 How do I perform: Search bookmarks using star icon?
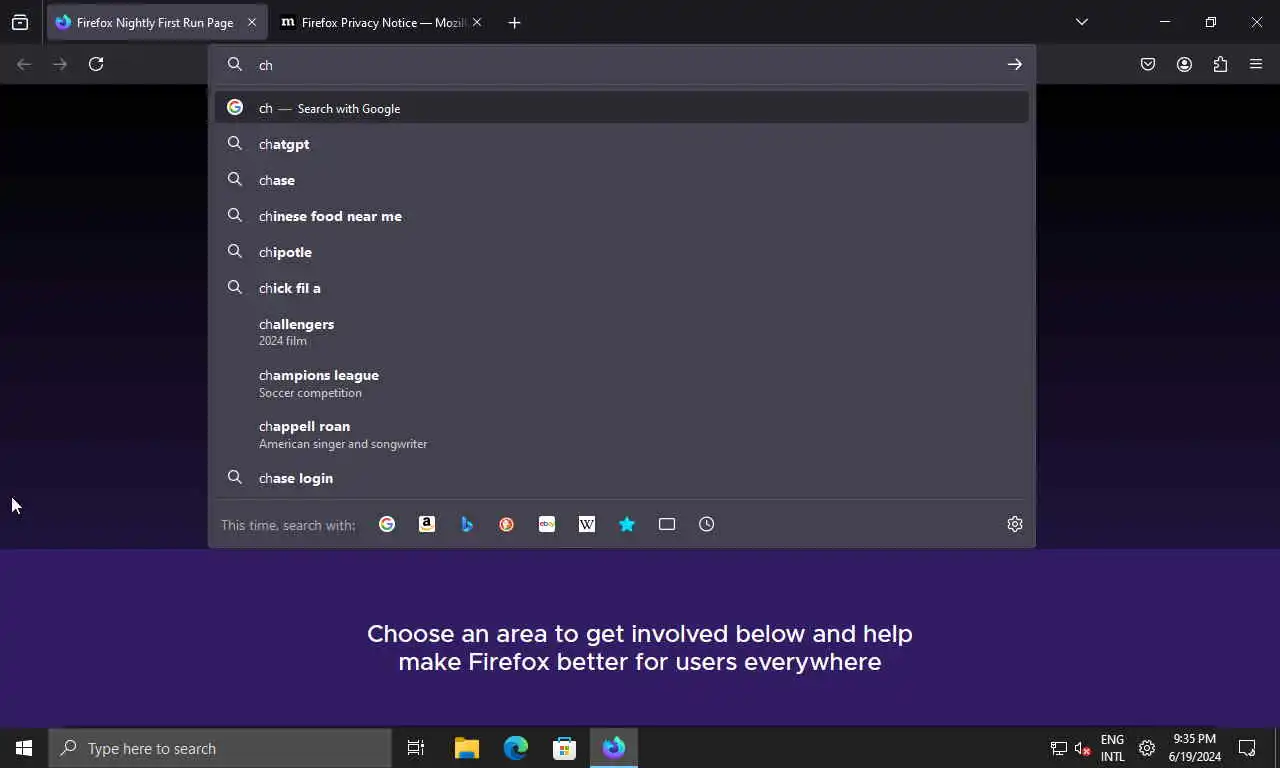click(627, 524)
